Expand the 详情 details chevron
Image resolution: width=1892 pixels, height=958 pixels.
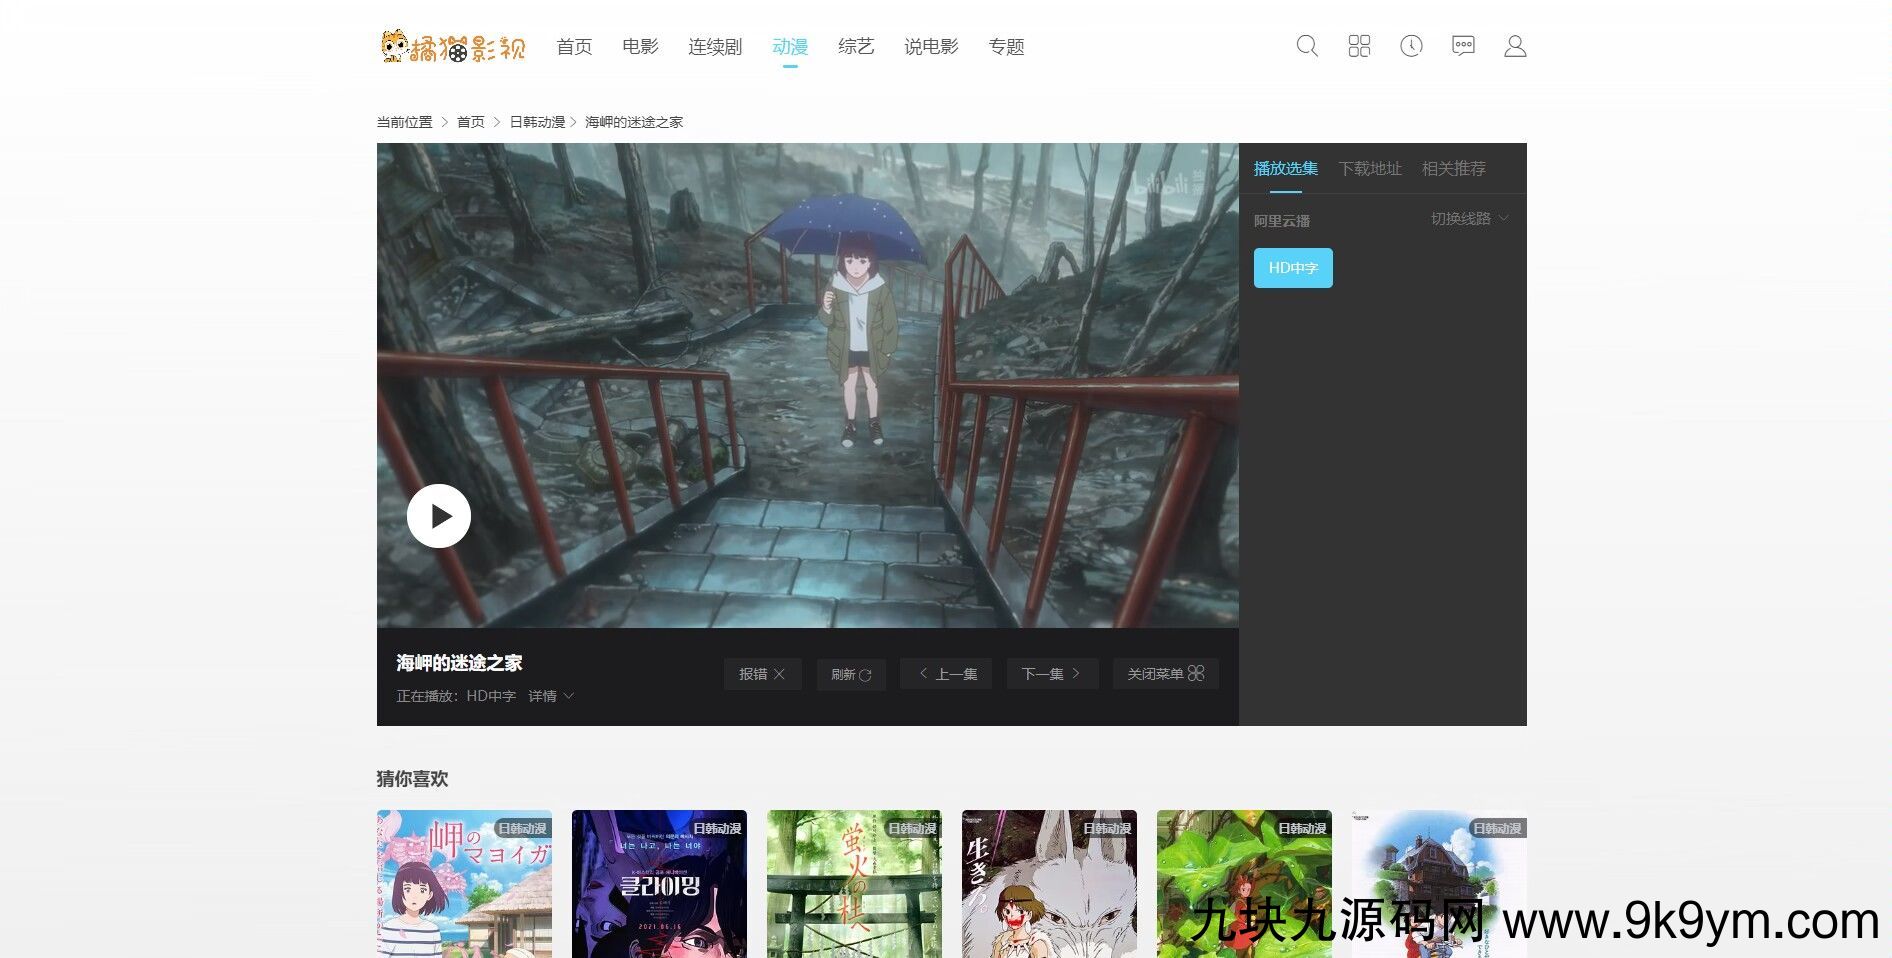click(551, 696)
